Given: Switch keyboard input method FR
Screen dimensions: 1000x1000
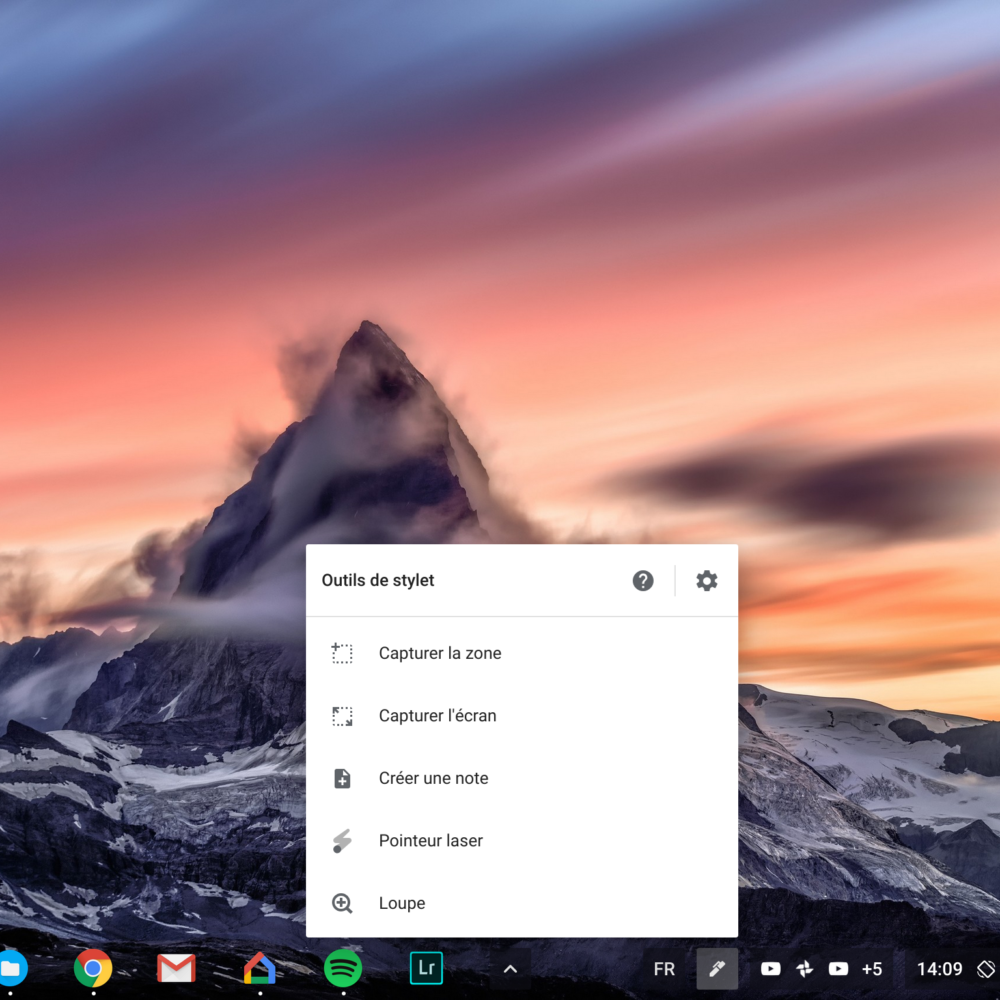Looking at the screenshot, I should pyautogui.click(x=664, y=969).
